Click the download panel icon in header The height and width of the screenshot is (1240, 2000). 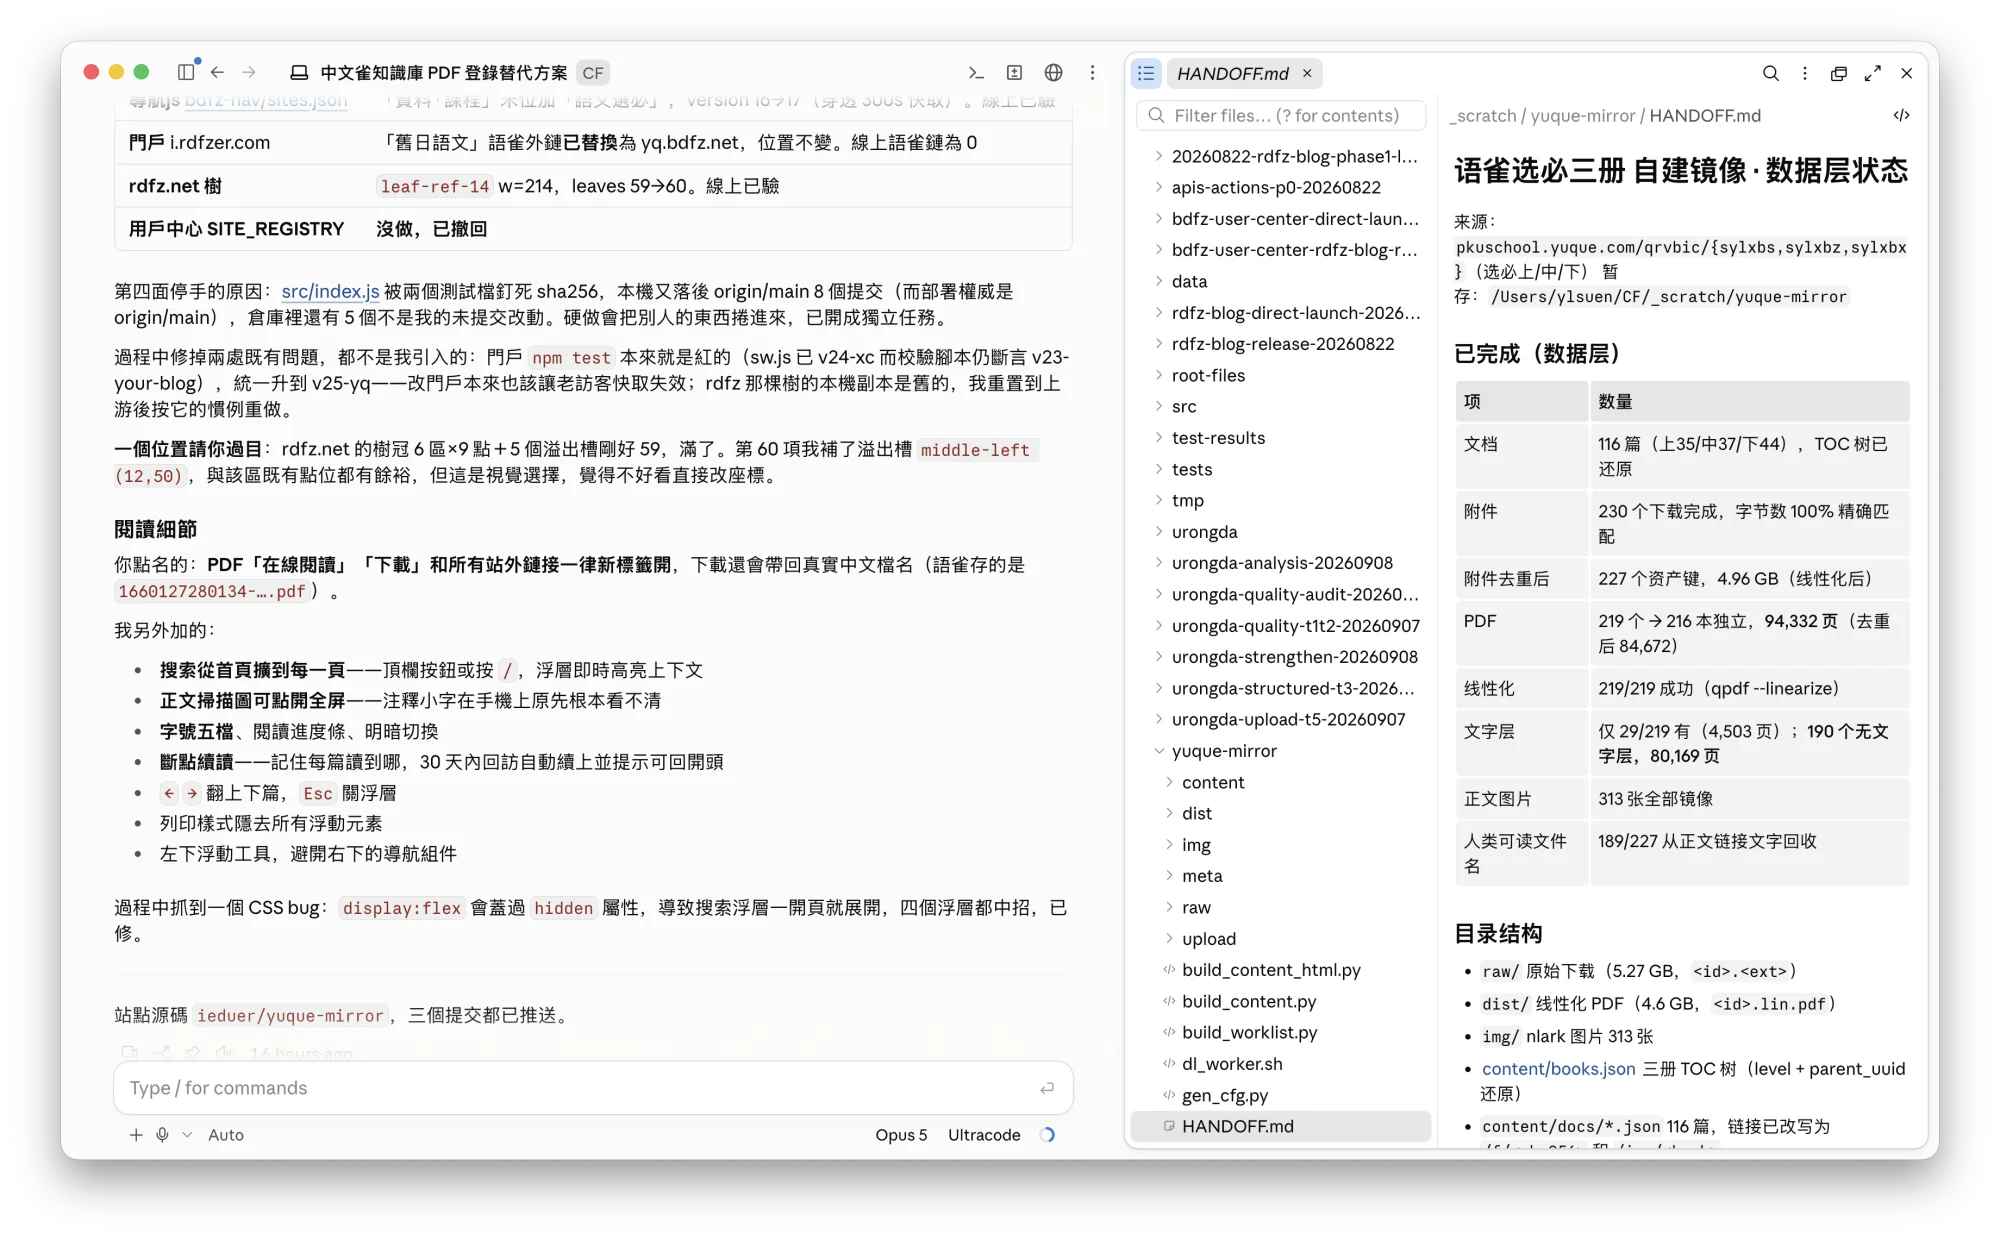1014,72
